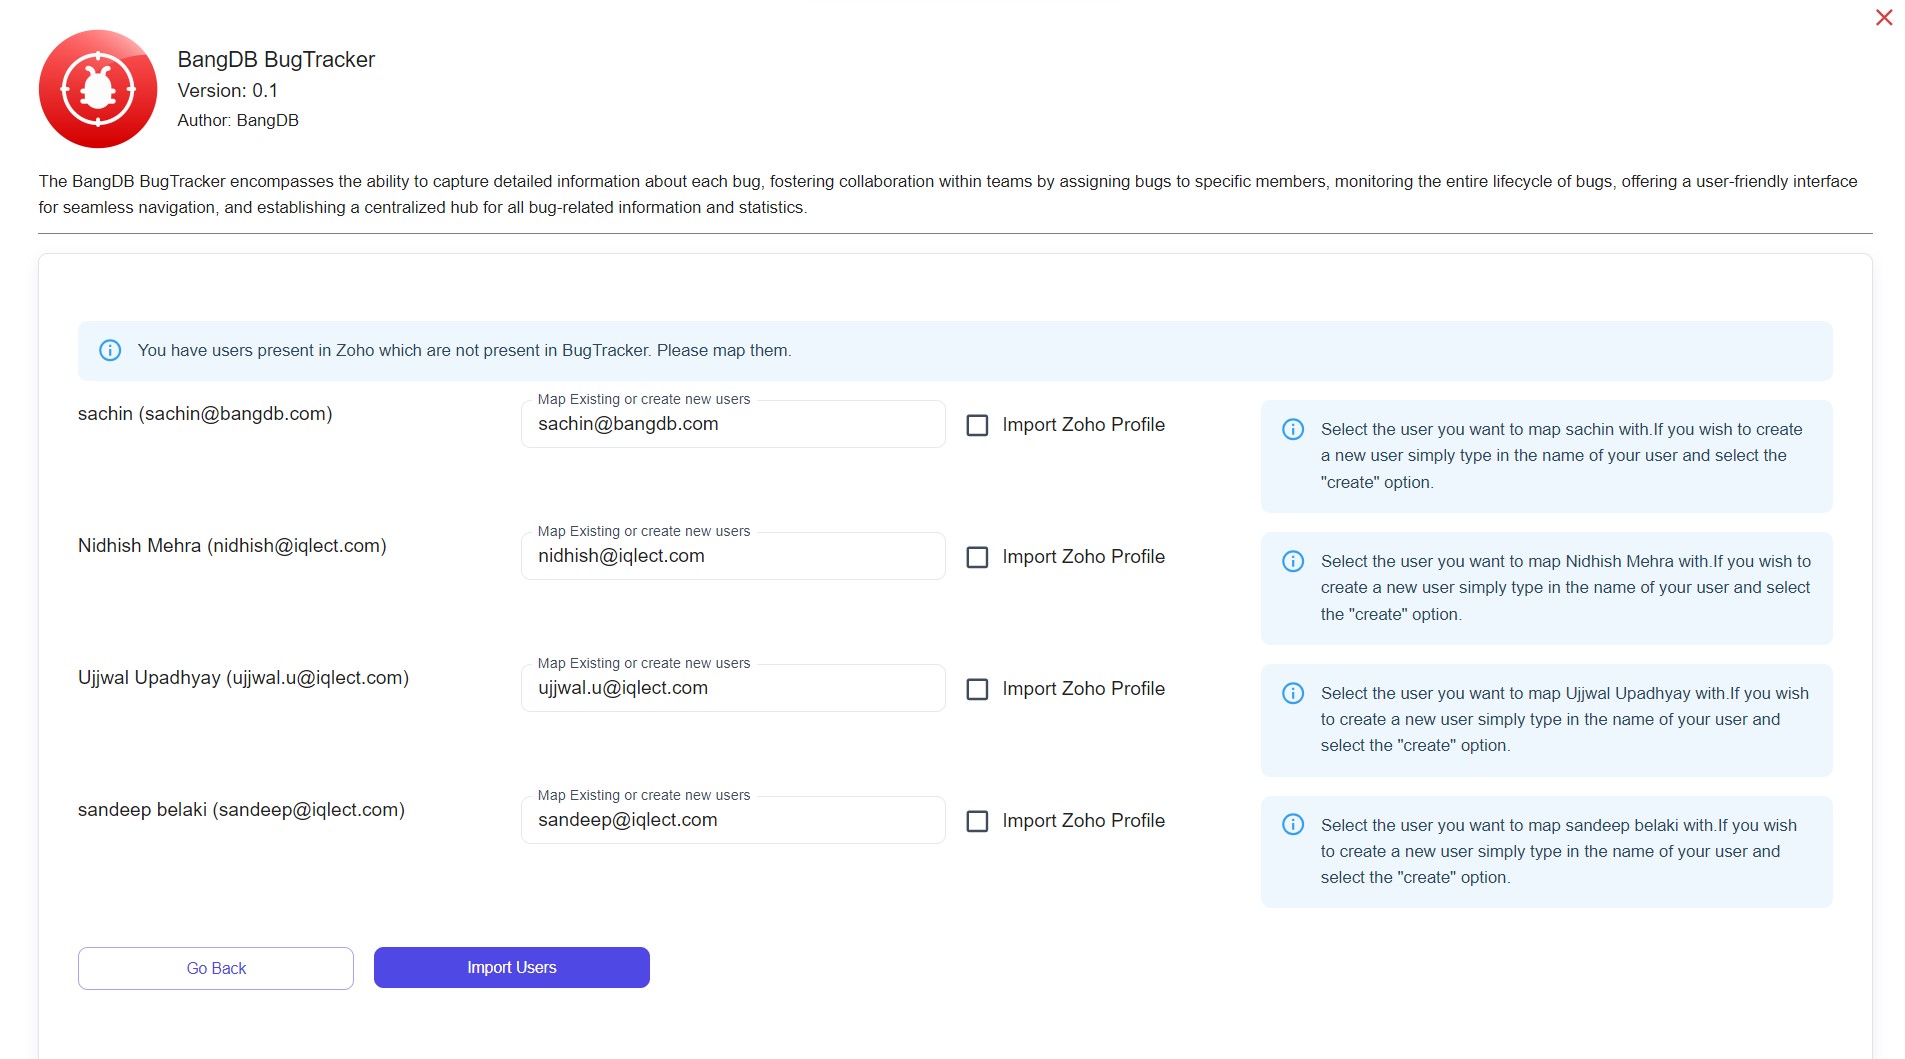
Task: Click the hint text about mapping Ujjwal Upadhyay
Action: coord(1565,719)
